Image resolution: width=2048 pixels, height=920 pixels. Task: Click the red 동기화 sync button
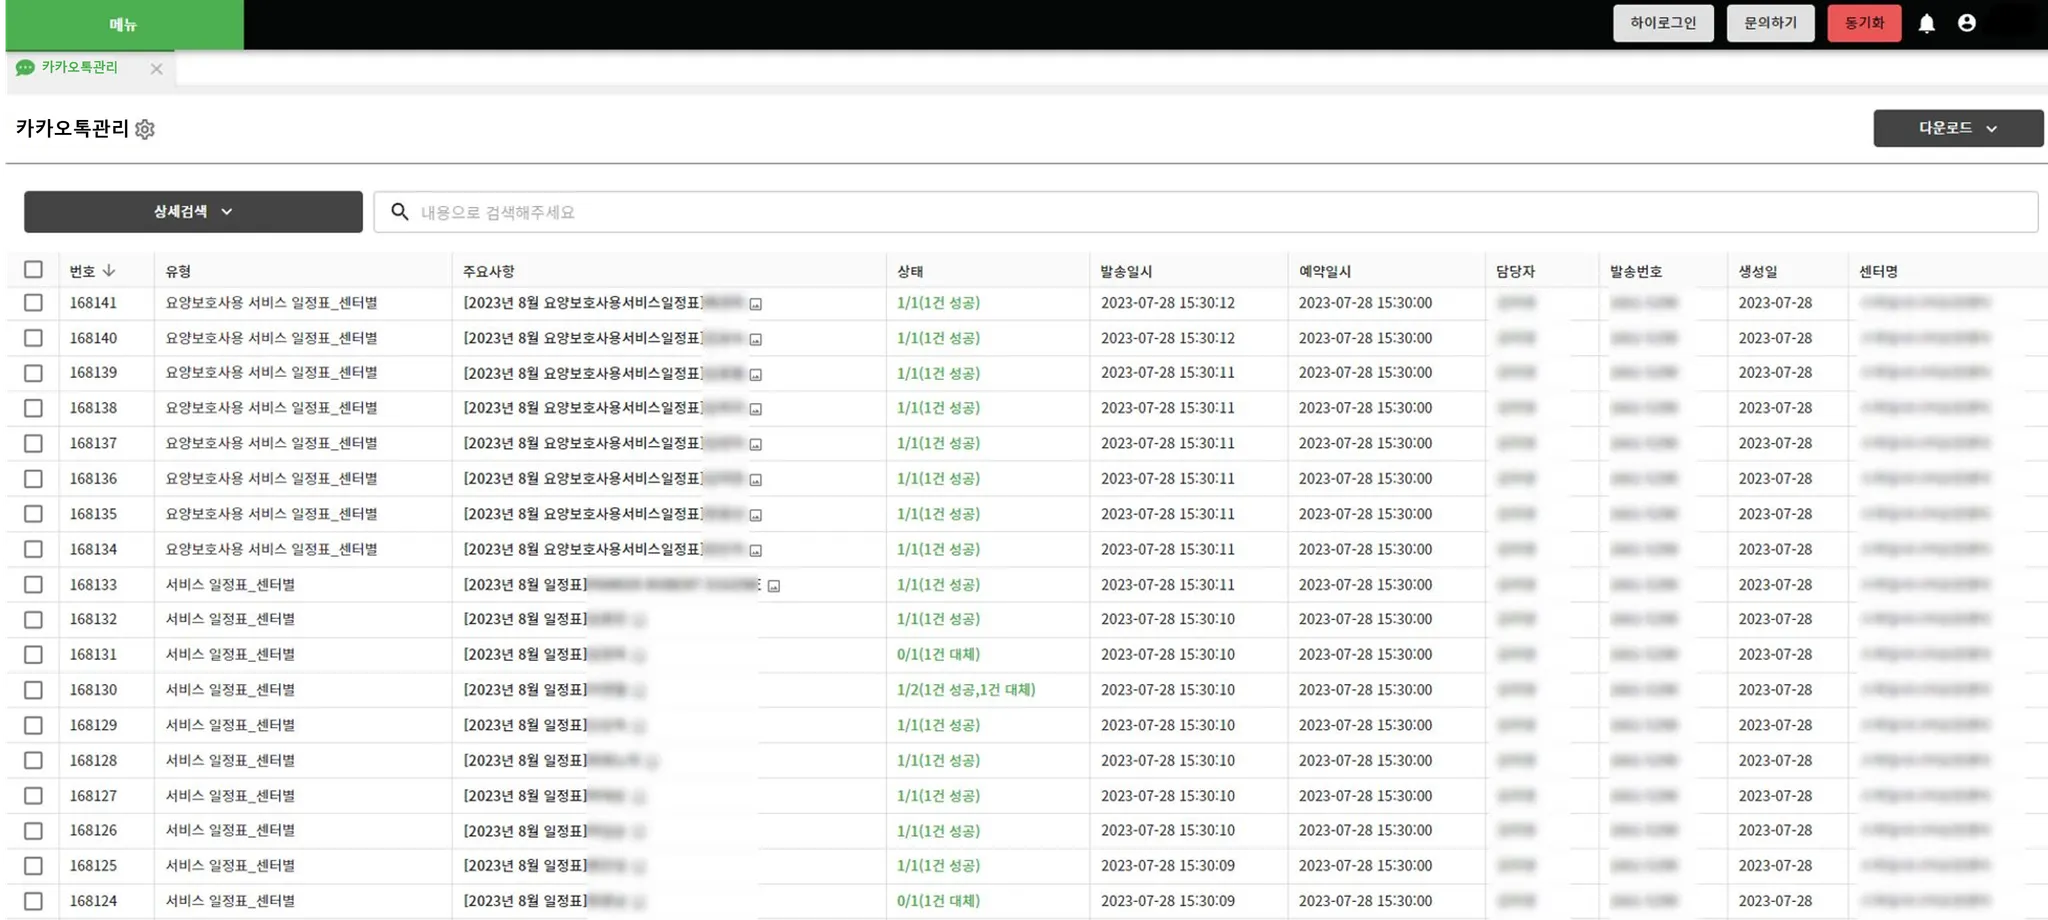(x=1864, y=23)
